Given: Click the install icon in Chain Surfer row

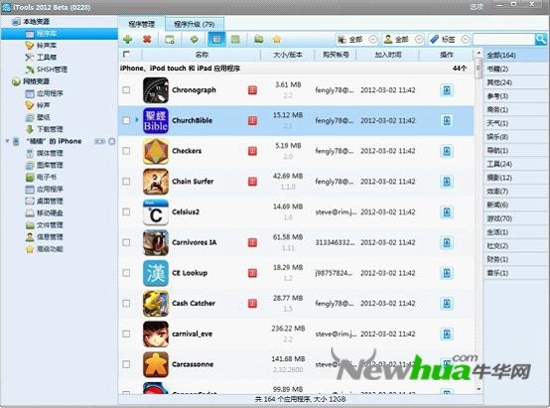Looking at the screenshot, I should 447,182.
